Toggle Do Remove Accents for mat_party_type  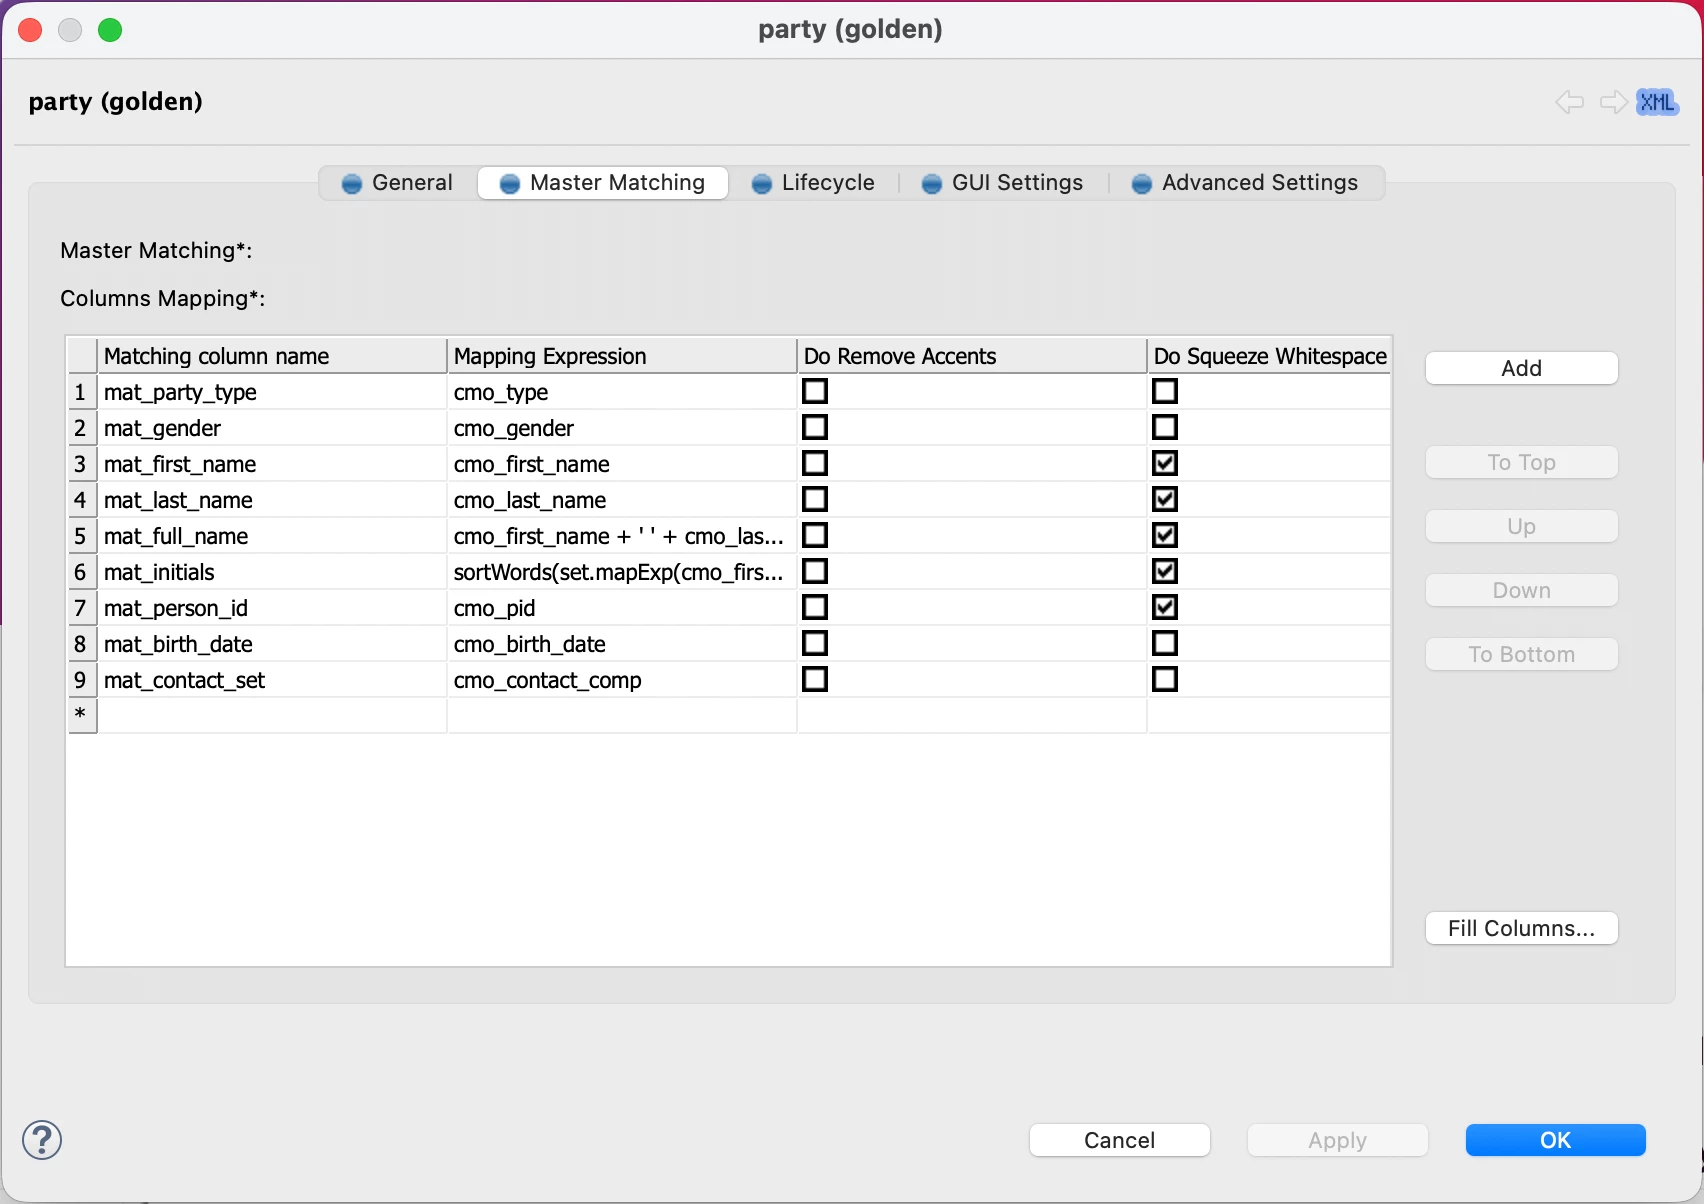tap(816, 391)
